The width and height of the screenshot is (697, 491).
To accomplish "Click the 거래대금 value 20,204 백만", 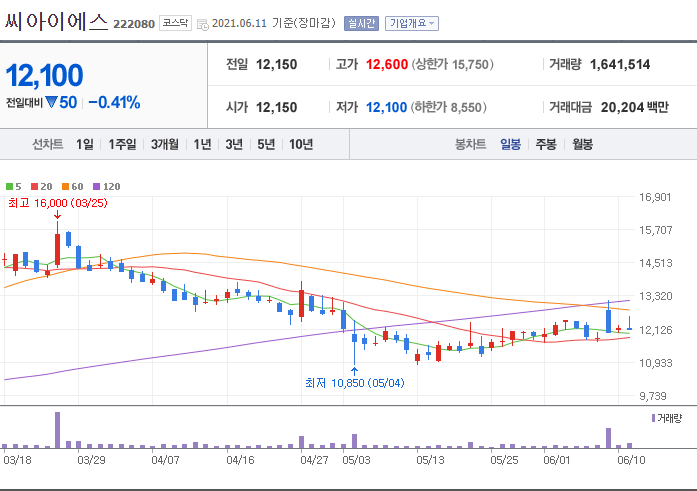I will tap(634, 107).
